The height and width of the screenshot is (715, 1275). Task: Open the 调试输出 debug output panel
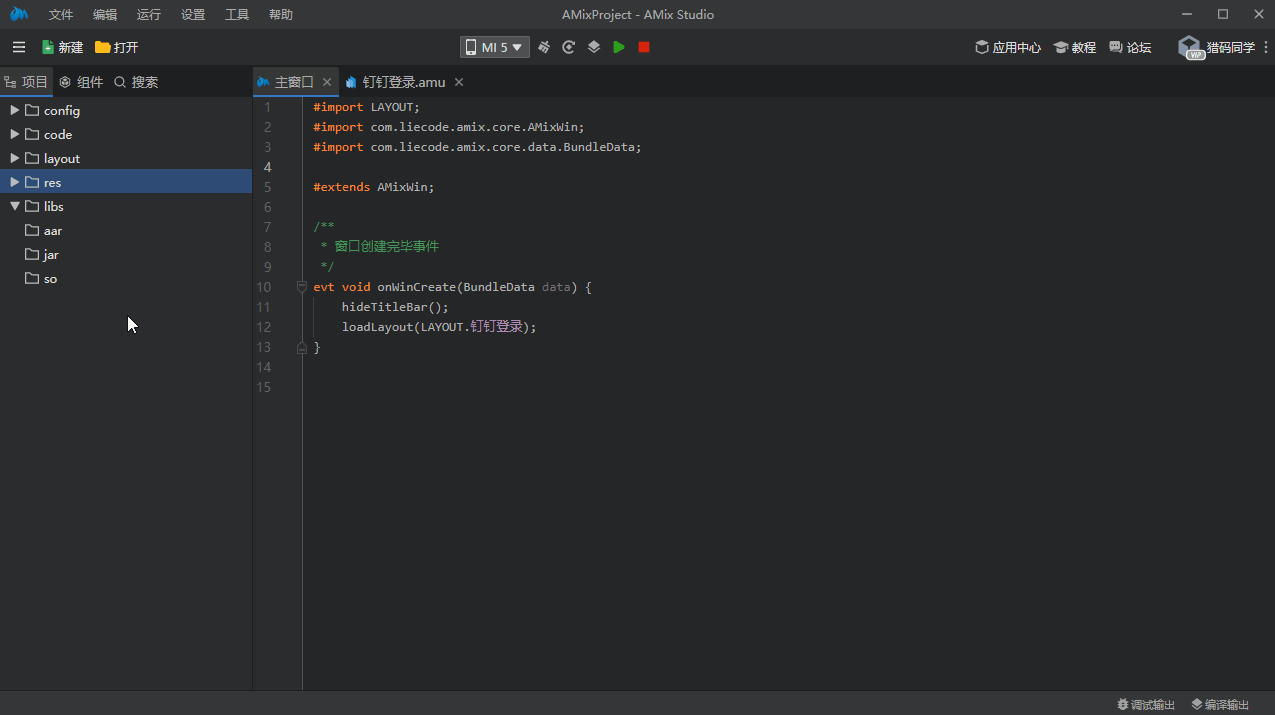click(1146, 705)
